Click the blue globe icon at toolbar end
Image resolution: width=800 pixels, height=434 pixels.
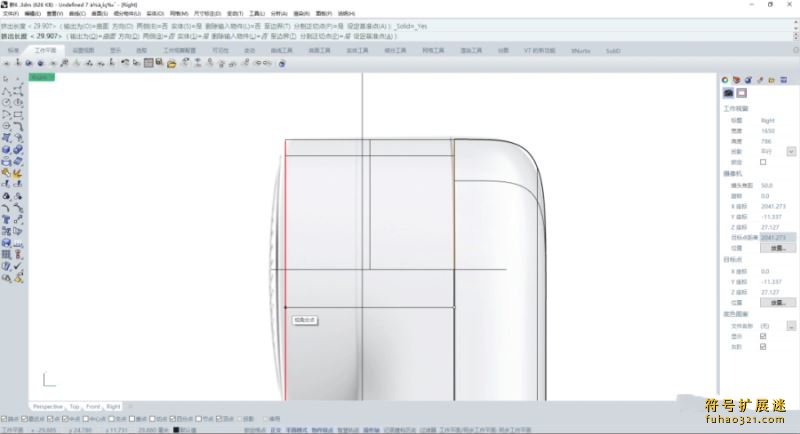click(282, 63)
